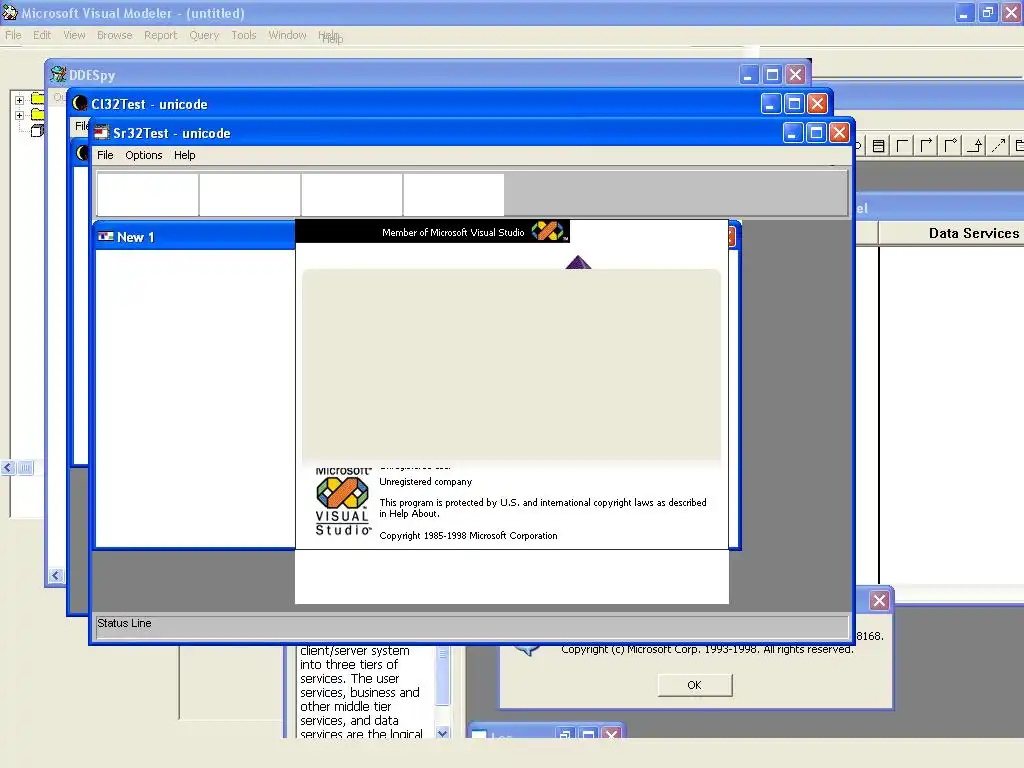Close the Sr32Test window

839,133
